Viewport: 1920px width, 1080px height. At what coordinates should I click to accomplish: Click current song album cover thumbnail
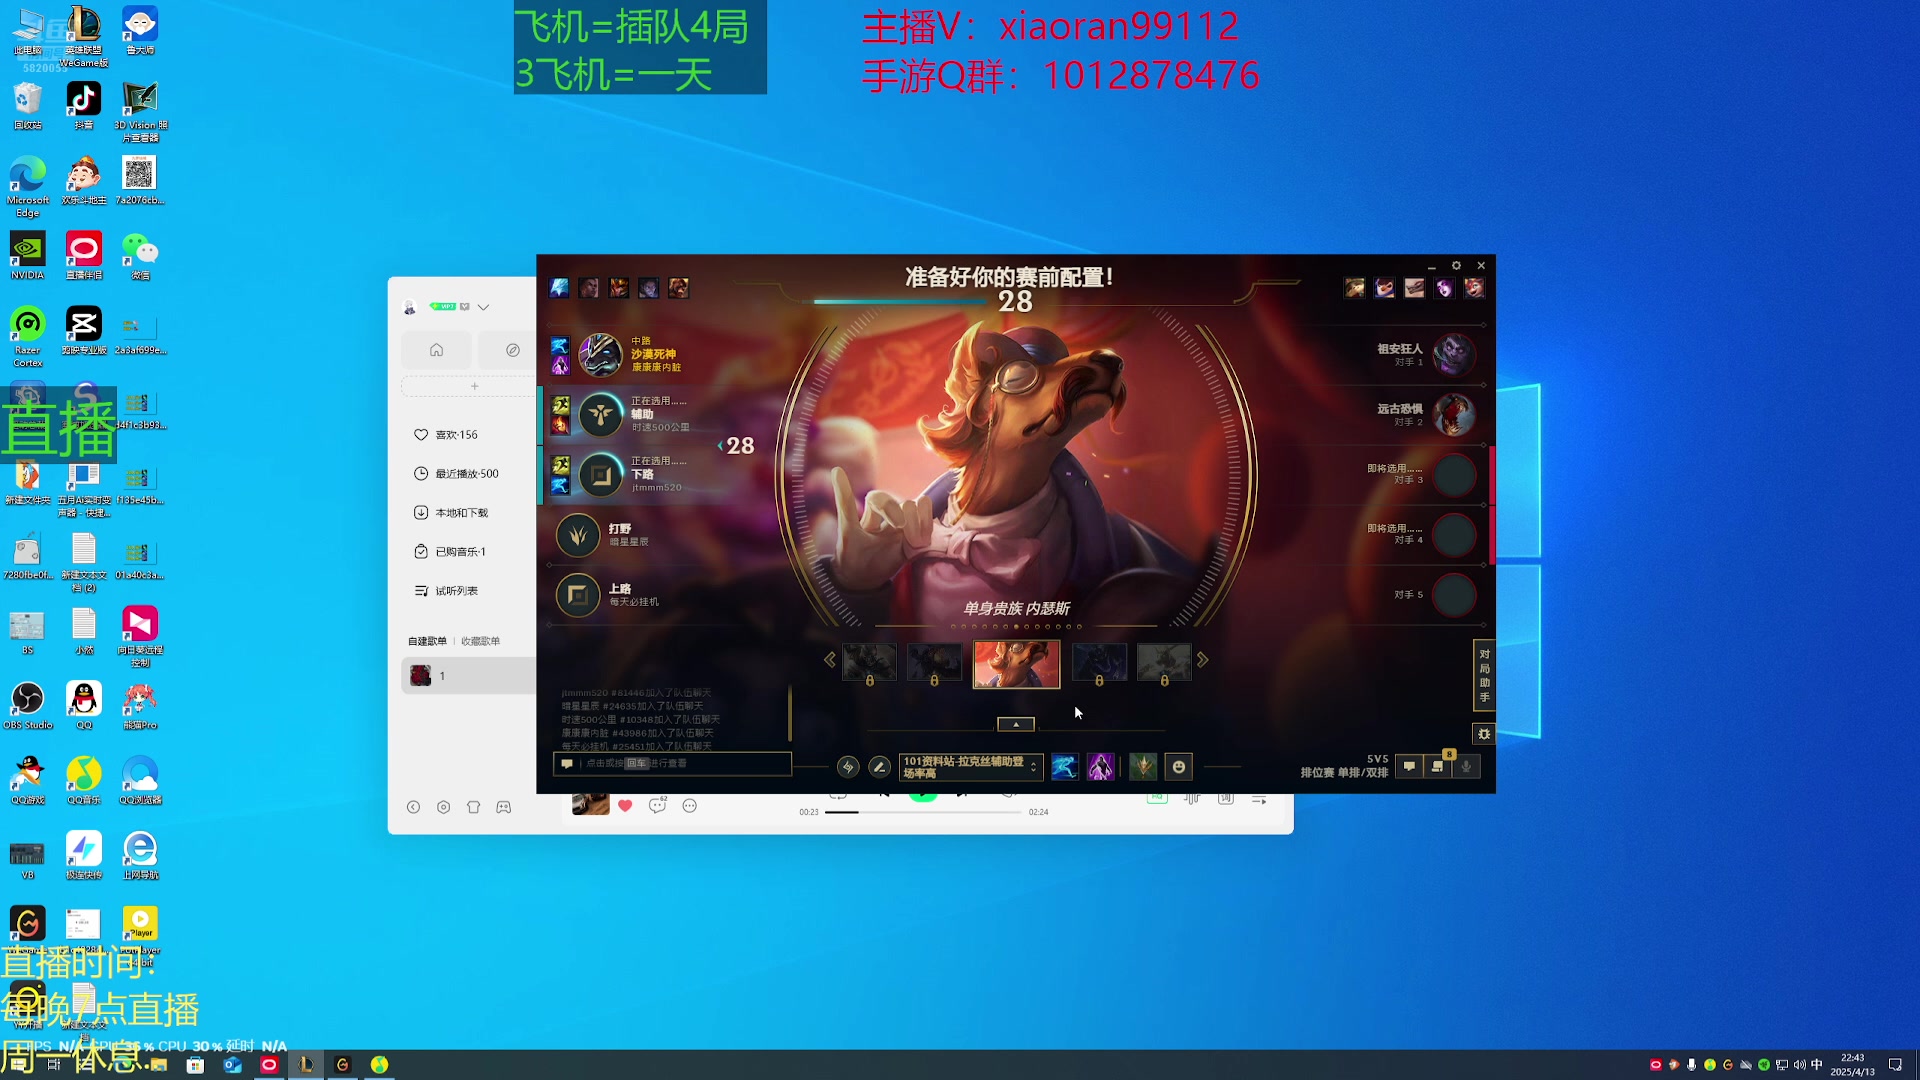tap(590, 805)
